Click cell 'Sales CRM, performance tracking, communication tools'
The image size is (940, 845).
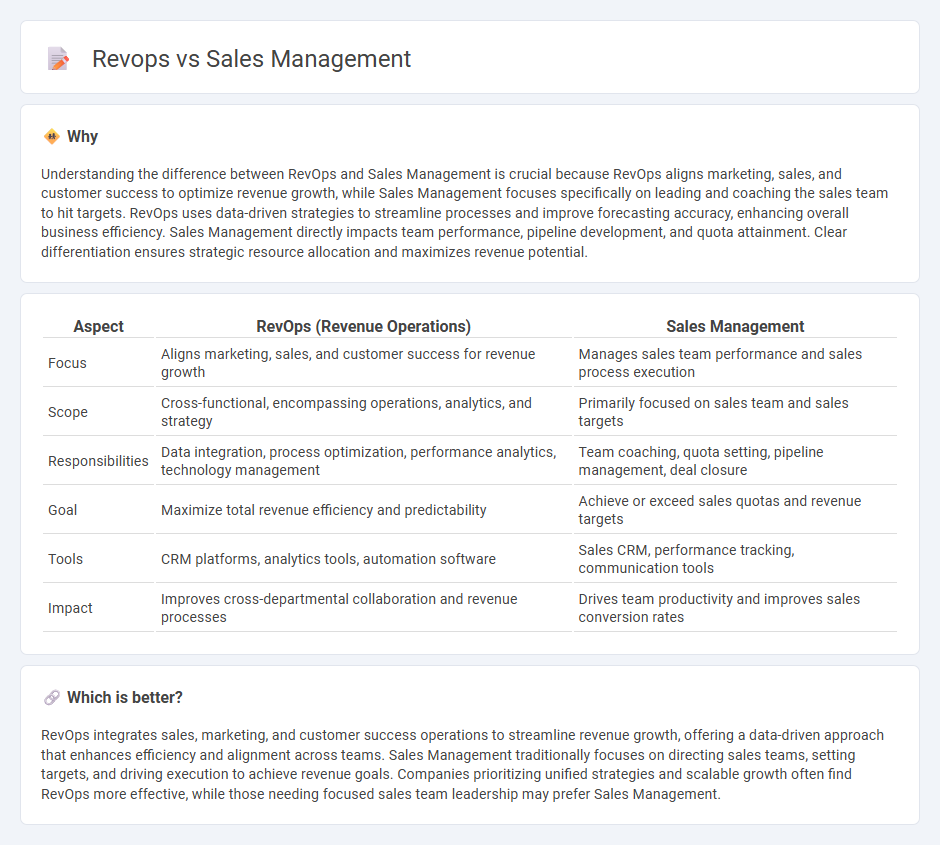pyautogui.click(x=735, y=559)
